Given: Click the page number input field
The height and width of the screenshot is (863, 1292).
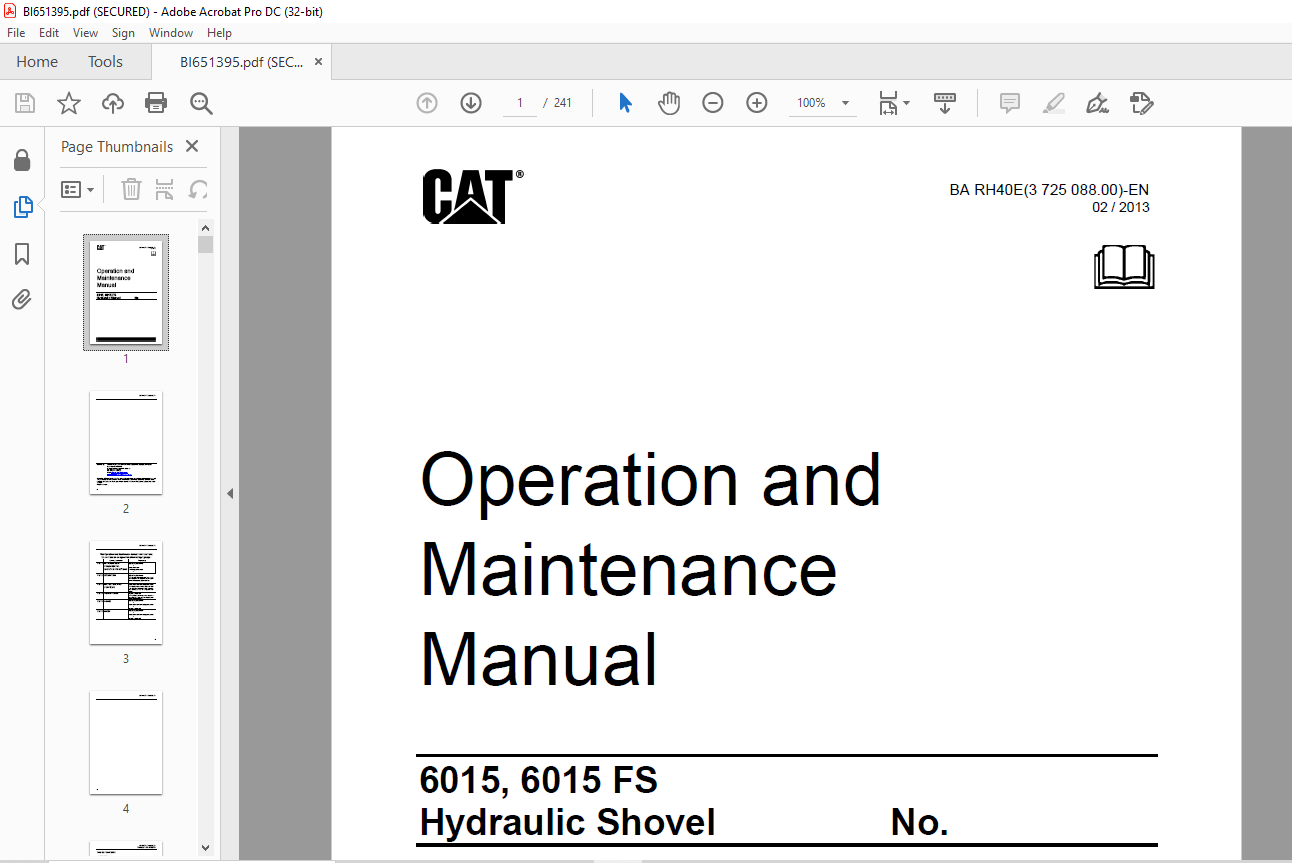Looking at the screenshot, I should 520,103.
